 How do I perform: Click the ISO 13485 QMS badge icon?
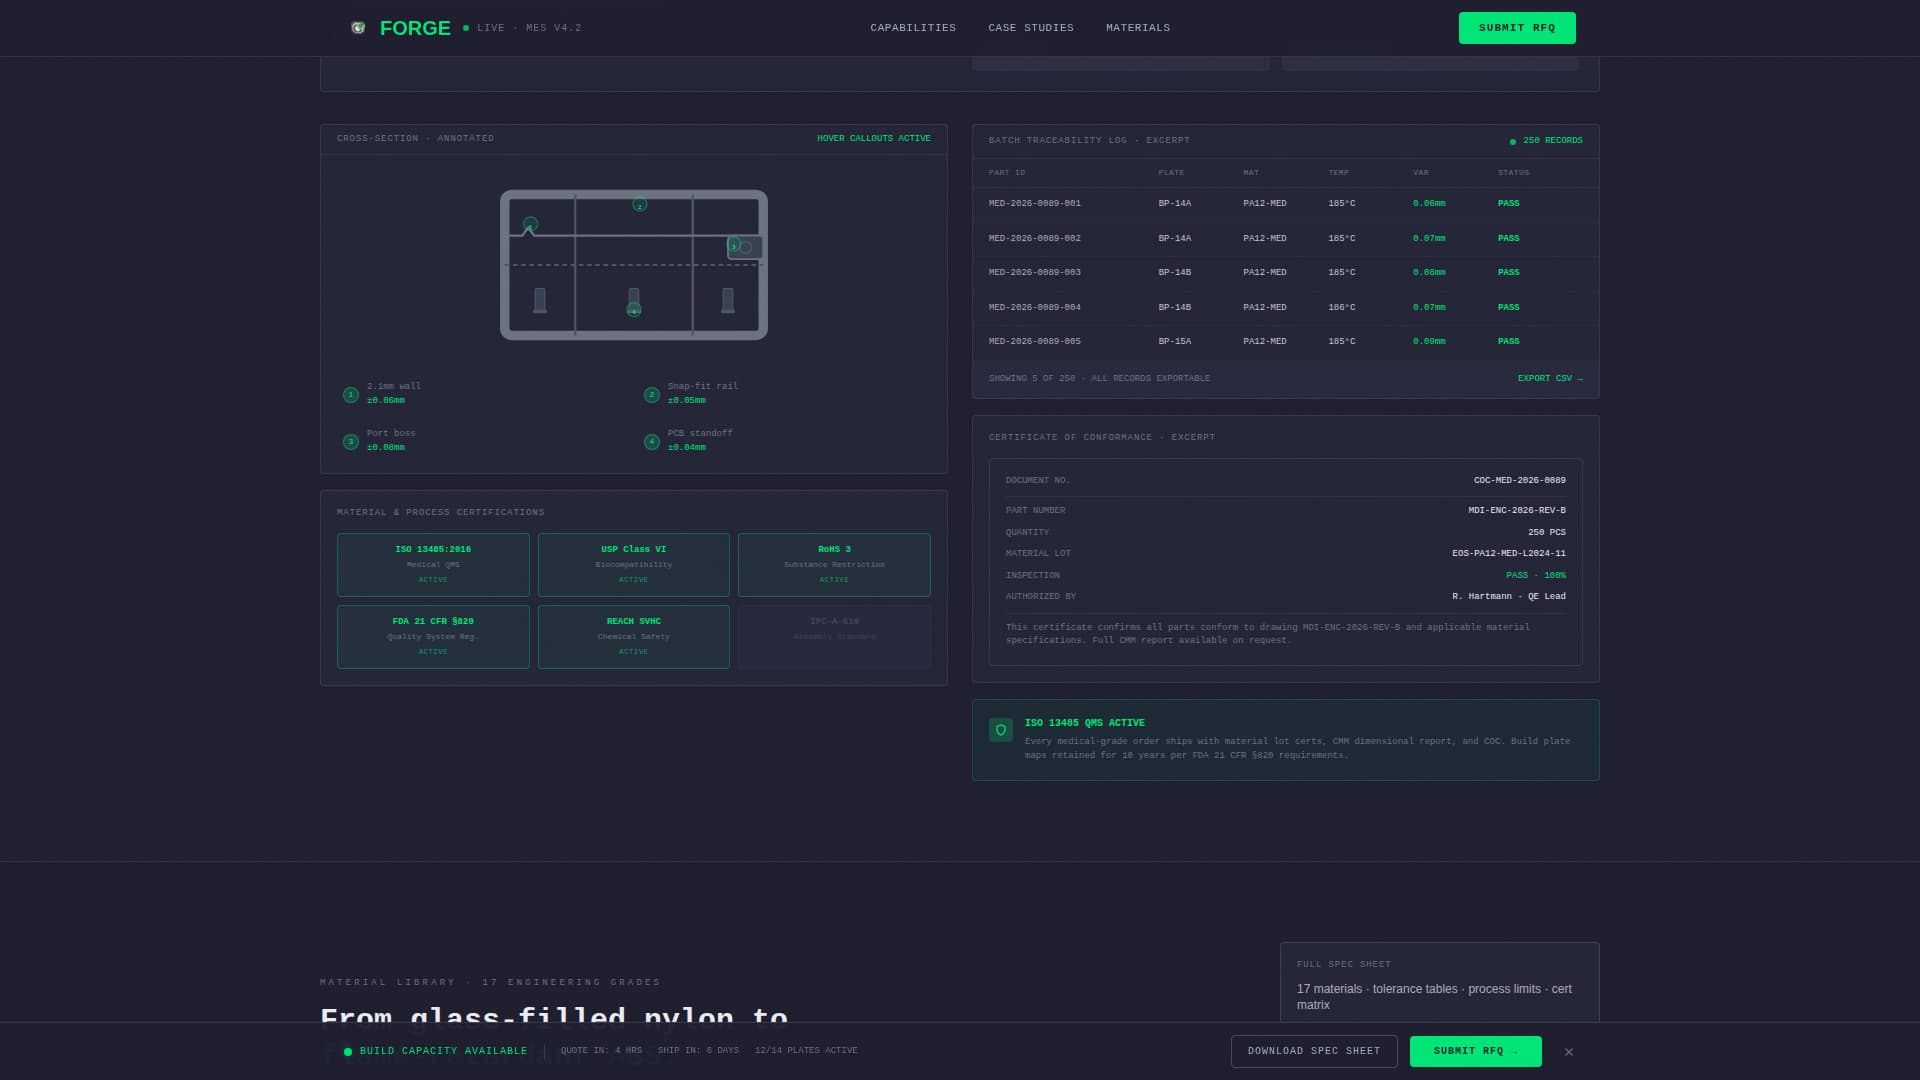pyautogui.click(x=1000, y=730)
